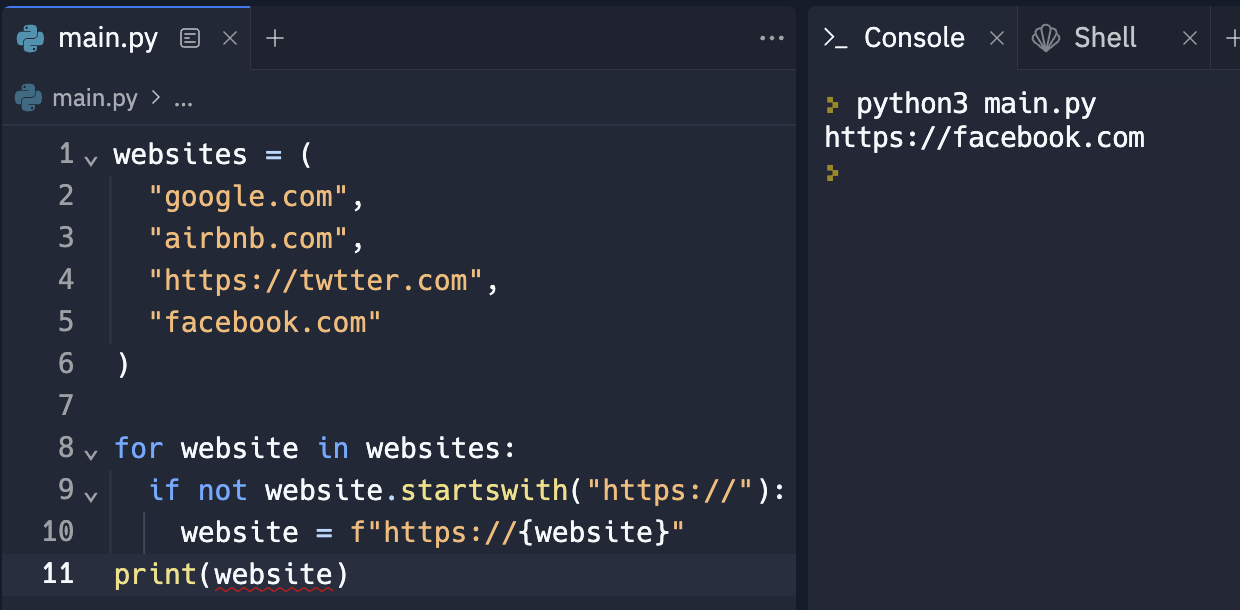Click main.py in the breadcrumb path
The image size is (1240, 610).
point(94,98)
